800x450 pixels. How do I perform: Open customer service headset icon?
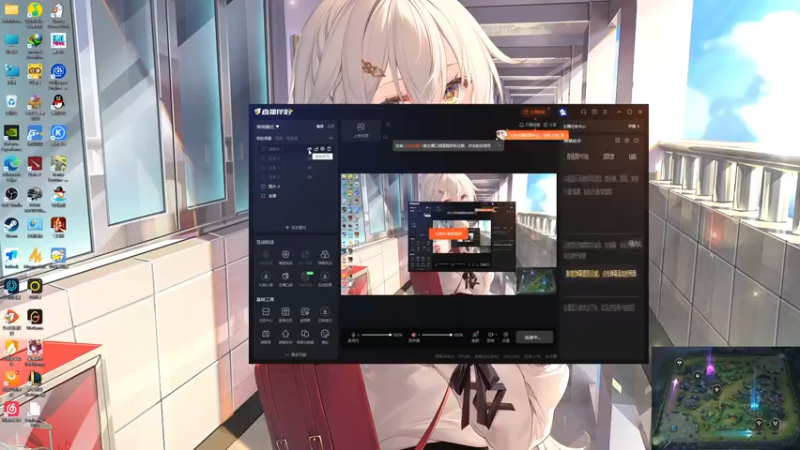coord(584,112)
